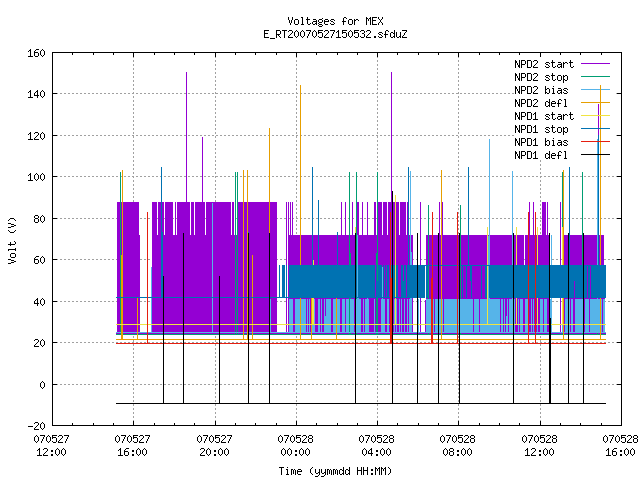The width and height of the screenshot is (640, 480).
Task: Click the NPD2 stop green legend line
Action: [x=595, y=77]
